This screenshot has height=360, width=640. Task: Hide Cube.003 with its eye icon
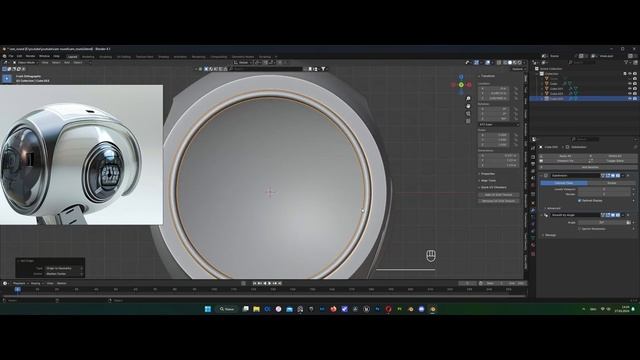(630, 98)
